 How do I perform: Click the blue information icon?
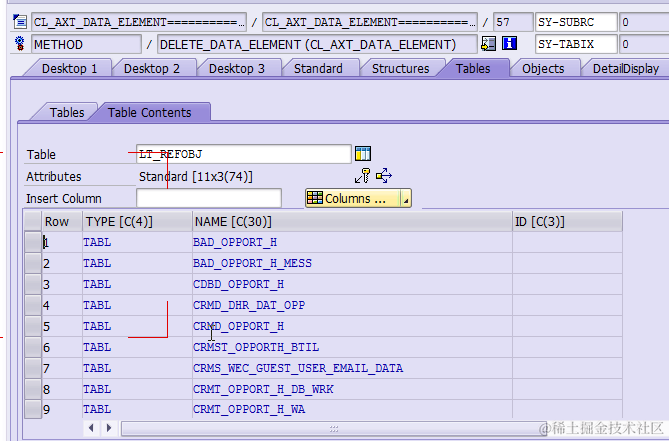click(509, 43)
